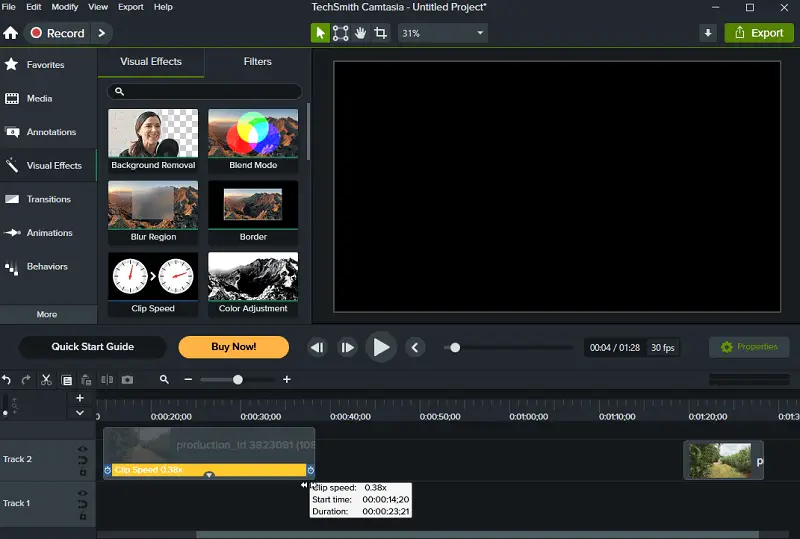Toggle magnetic snapping on Track 1

pyautogui.click(x=83, y=505)
